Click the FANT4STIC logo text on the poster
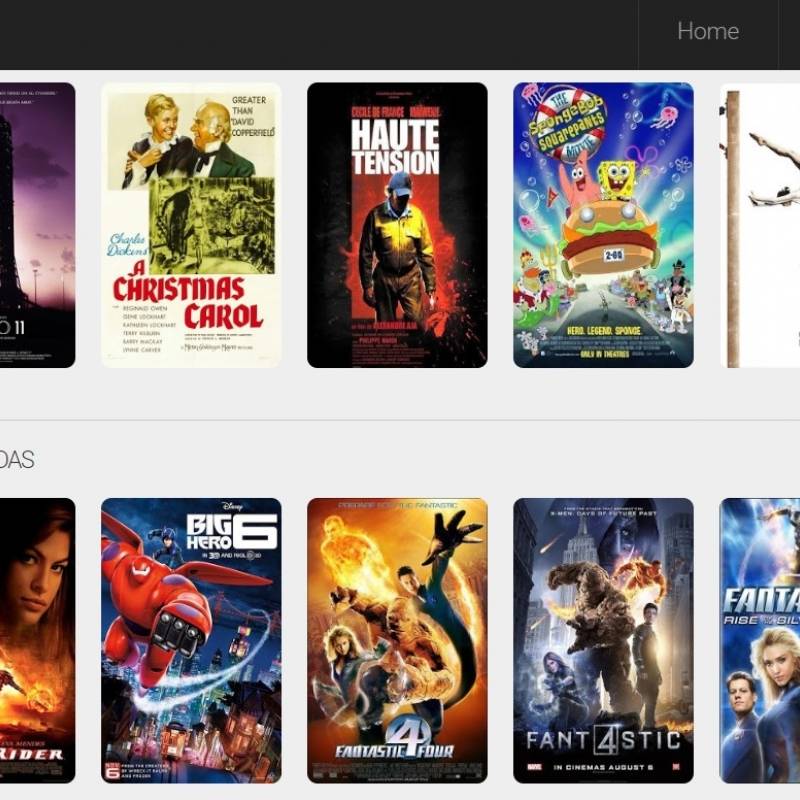800x800 pixels. [x=603, y=740]
